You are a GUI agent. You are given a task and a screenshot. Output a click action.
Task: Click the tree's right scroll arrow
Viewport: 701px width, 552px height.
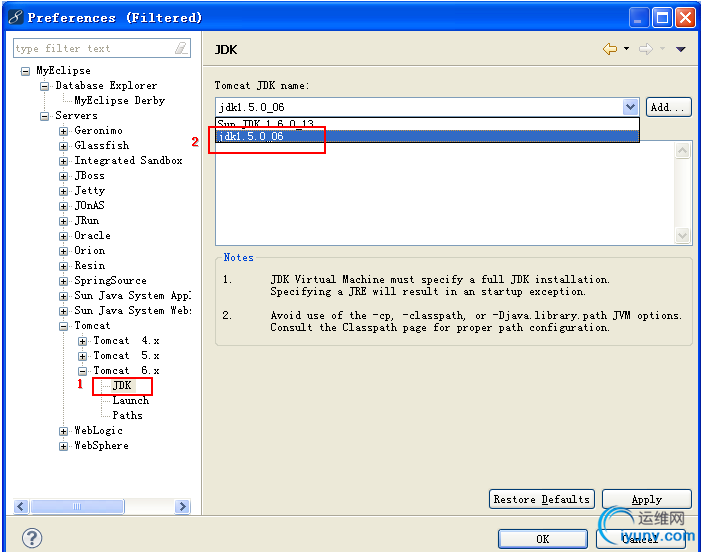point(182,506)
